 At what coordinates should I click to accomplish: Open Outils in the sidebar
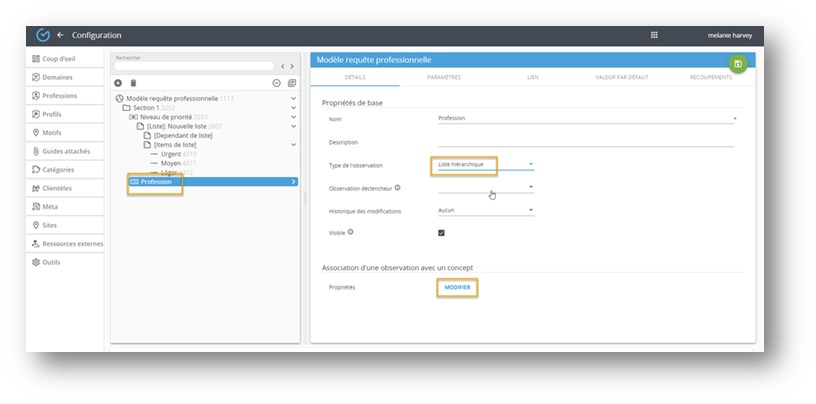(52, 262)
